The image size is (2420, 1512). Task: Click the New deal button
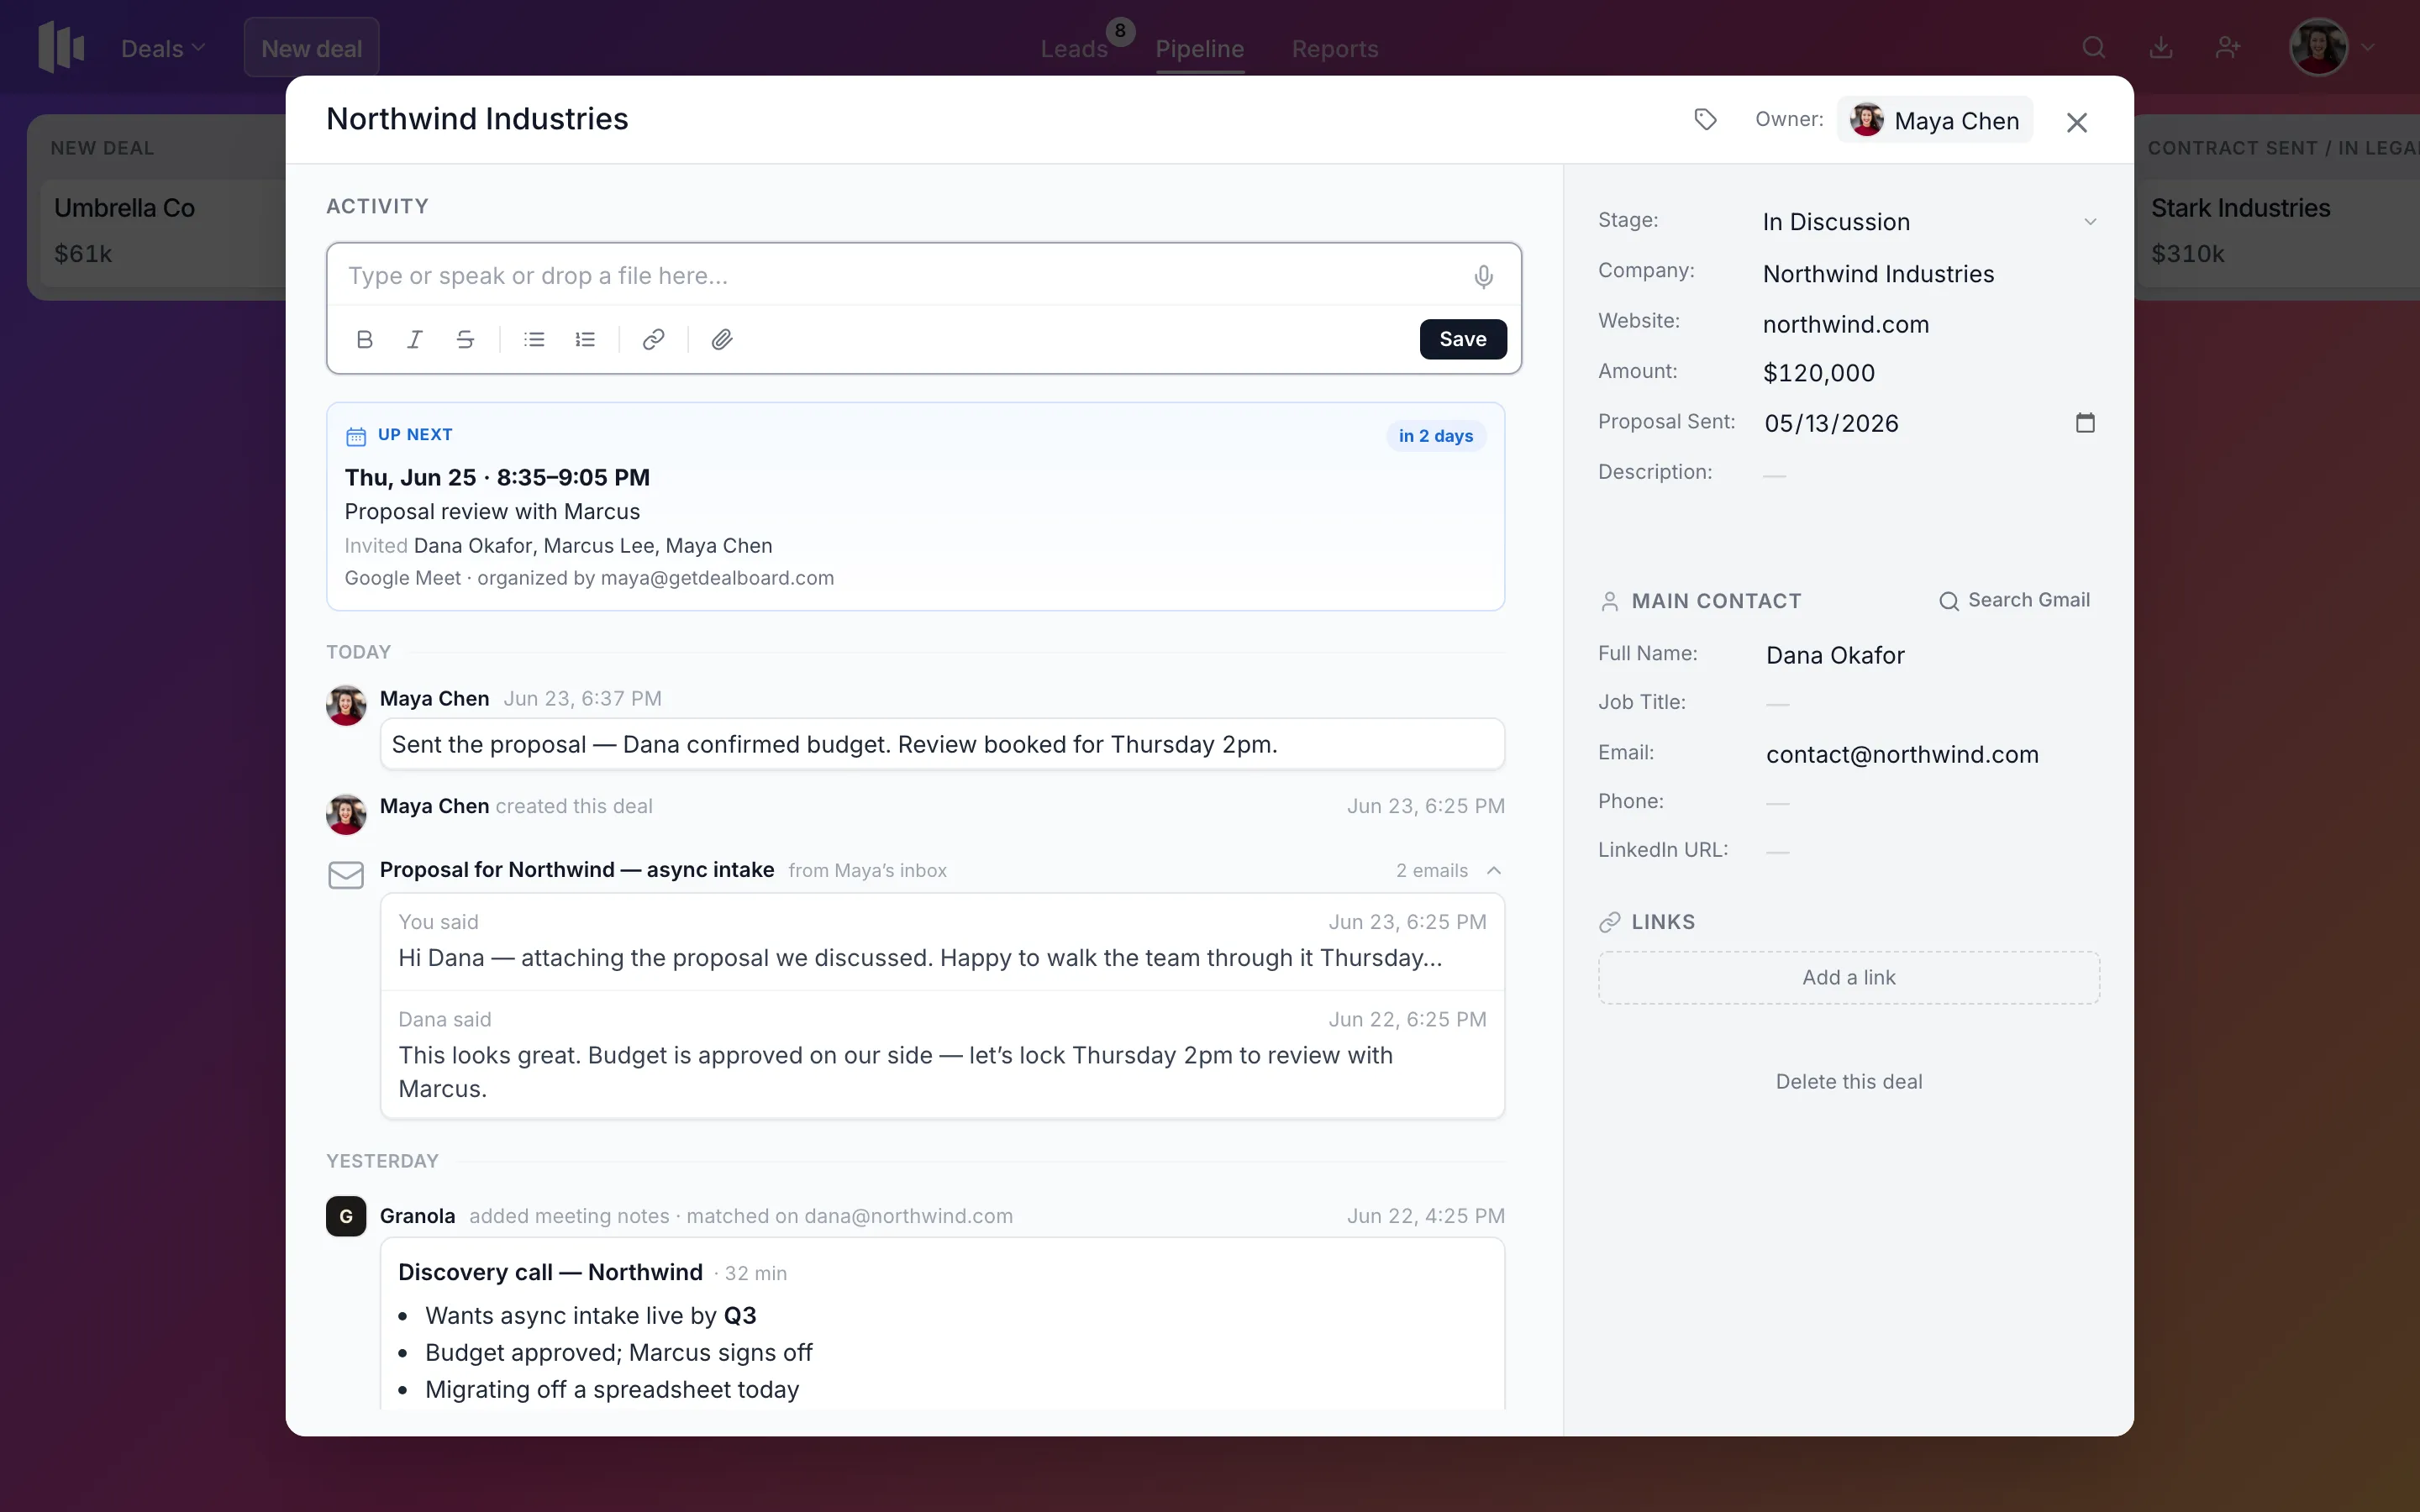point(312,48)
